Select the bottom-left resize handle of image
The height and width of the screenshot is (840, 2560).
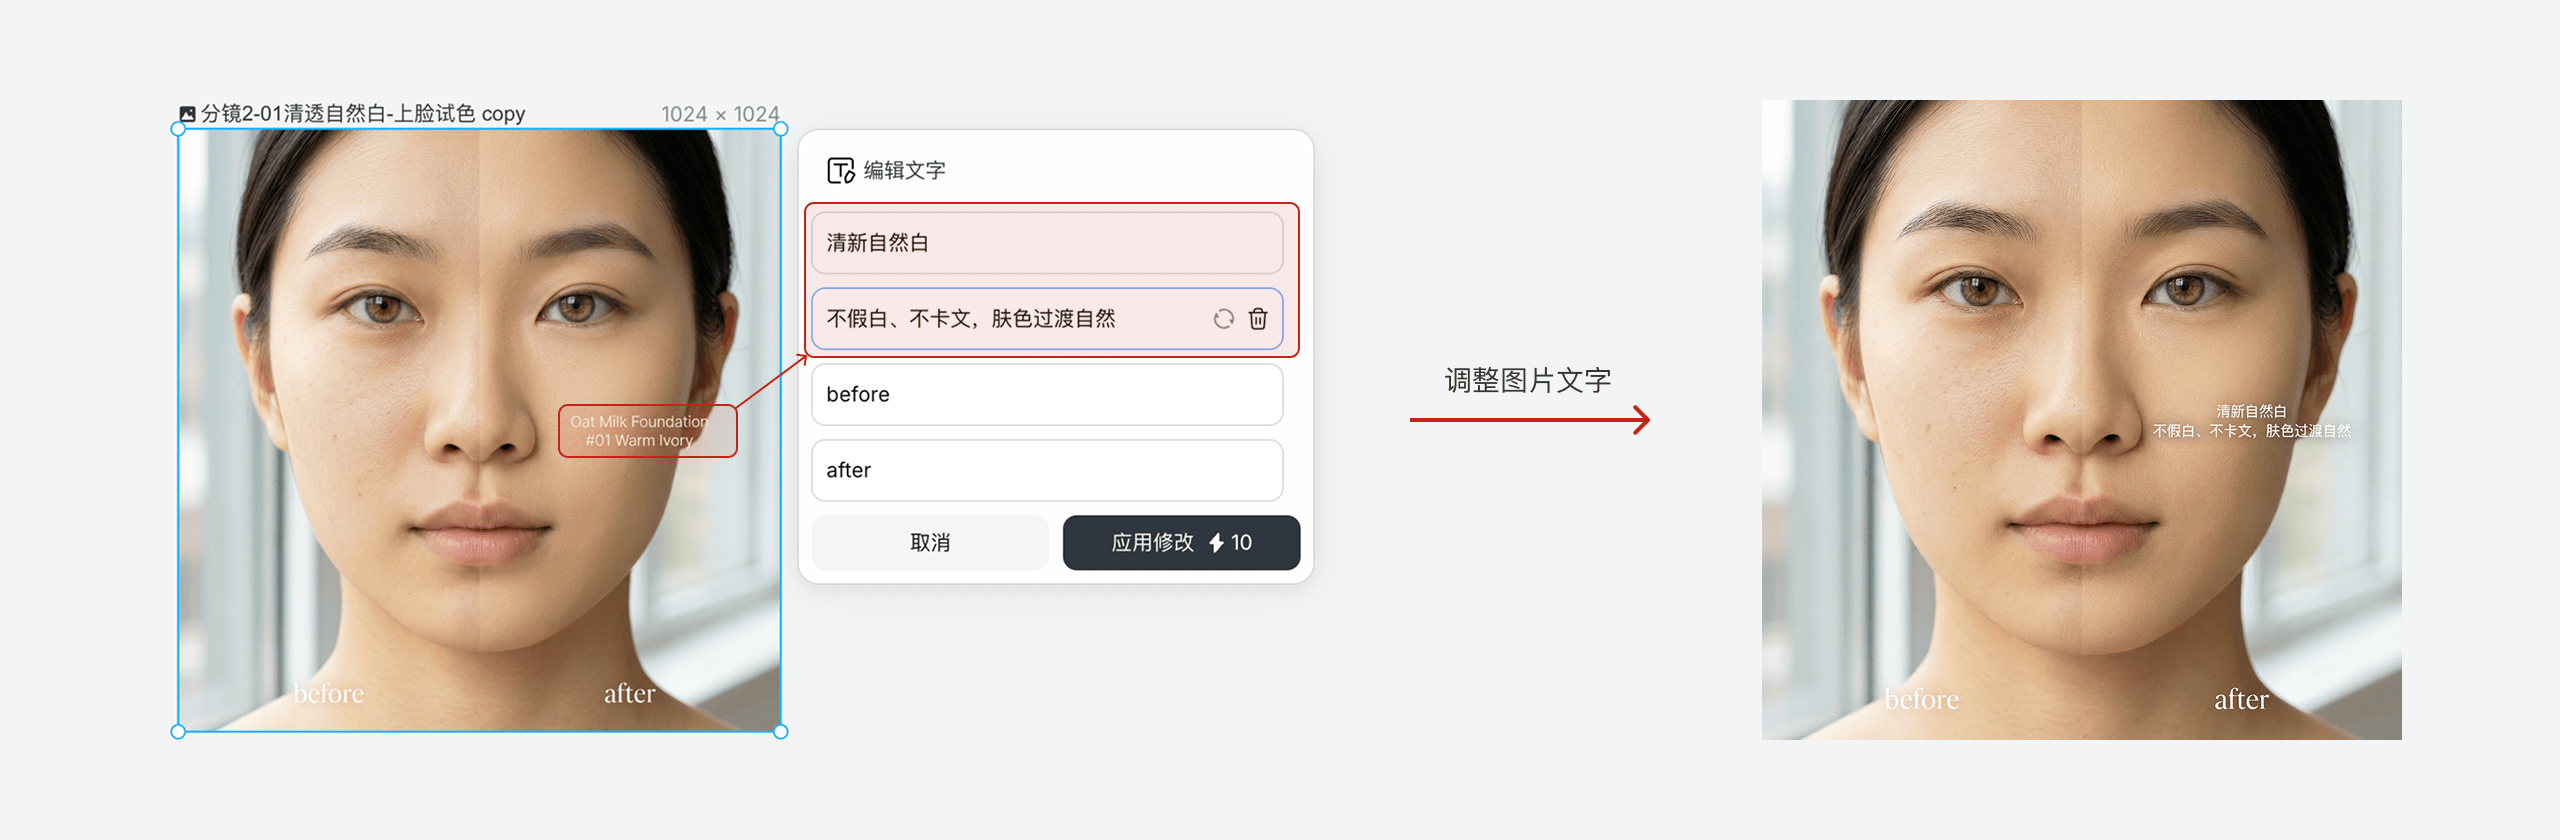(x=178, y=732)
